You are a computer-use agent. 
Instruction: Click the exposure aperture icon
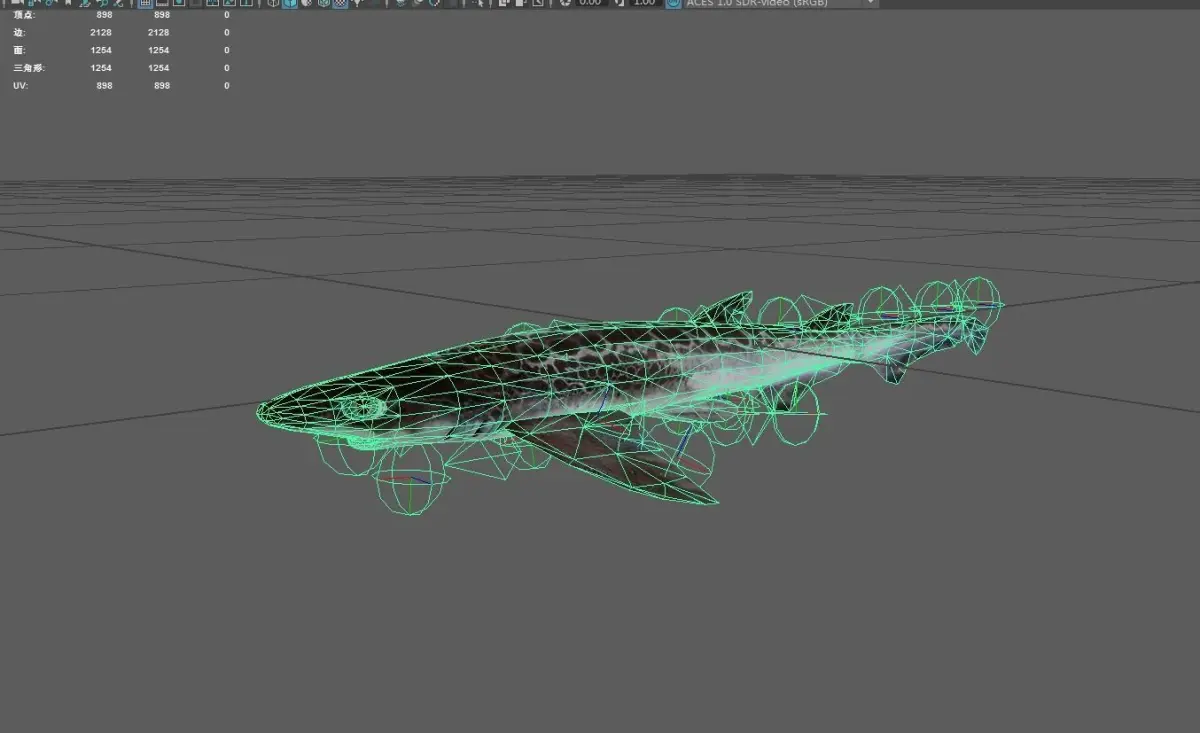click(565, 4)
